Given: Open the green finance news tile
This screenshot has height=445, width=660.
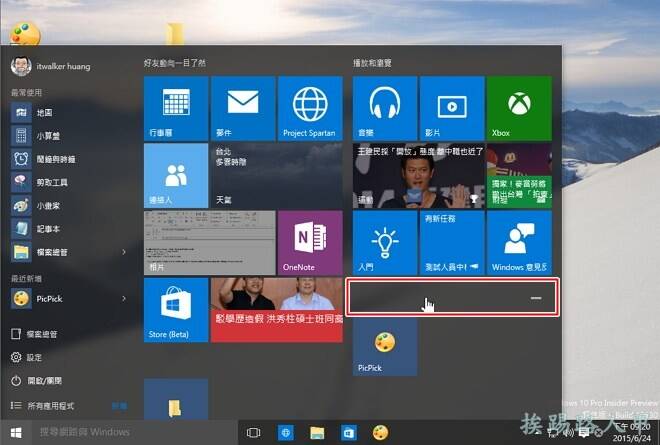Looking at the screenshot, I should [x=519, y=176].
